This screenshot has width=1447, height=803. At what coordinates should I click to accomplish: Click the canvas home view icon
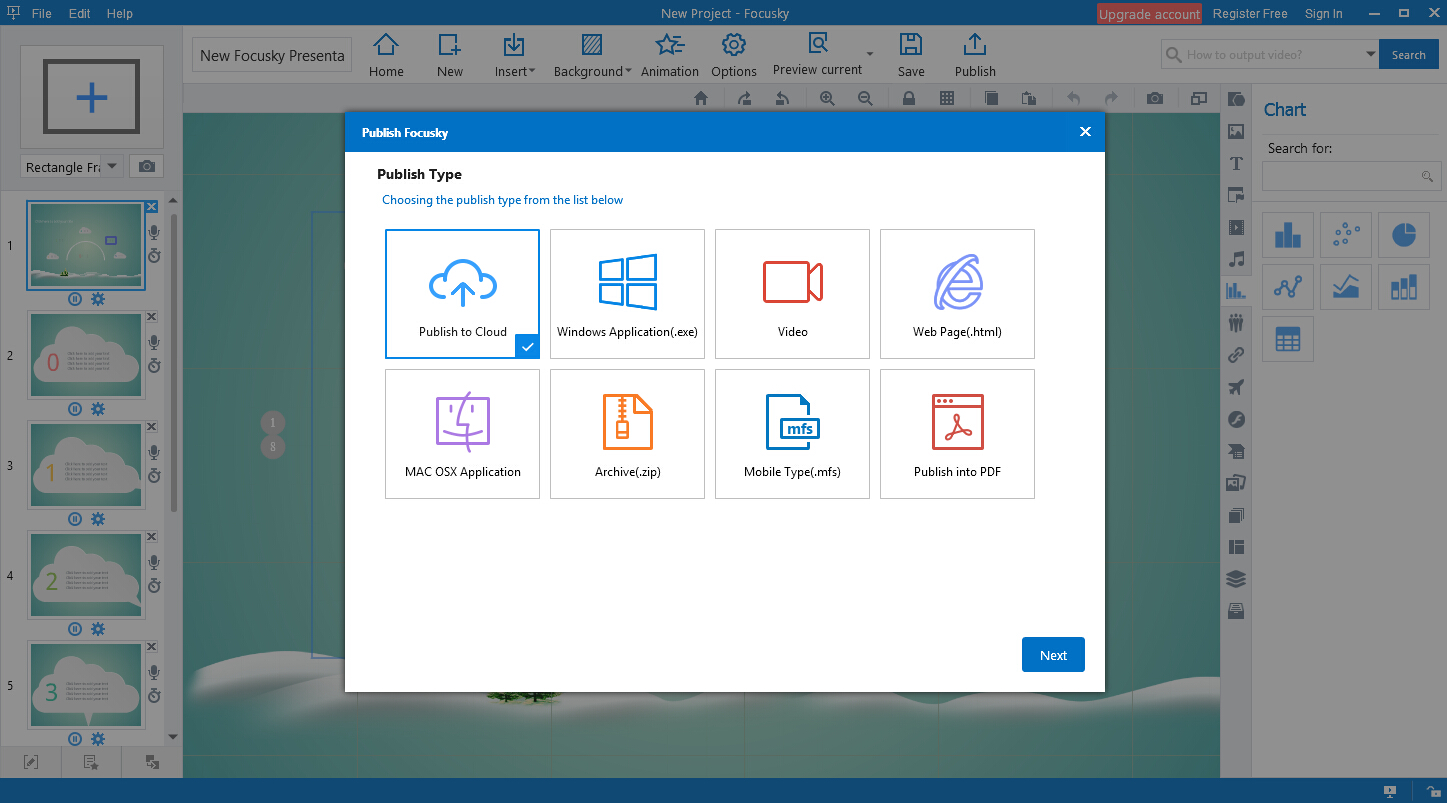click(701, 98)
